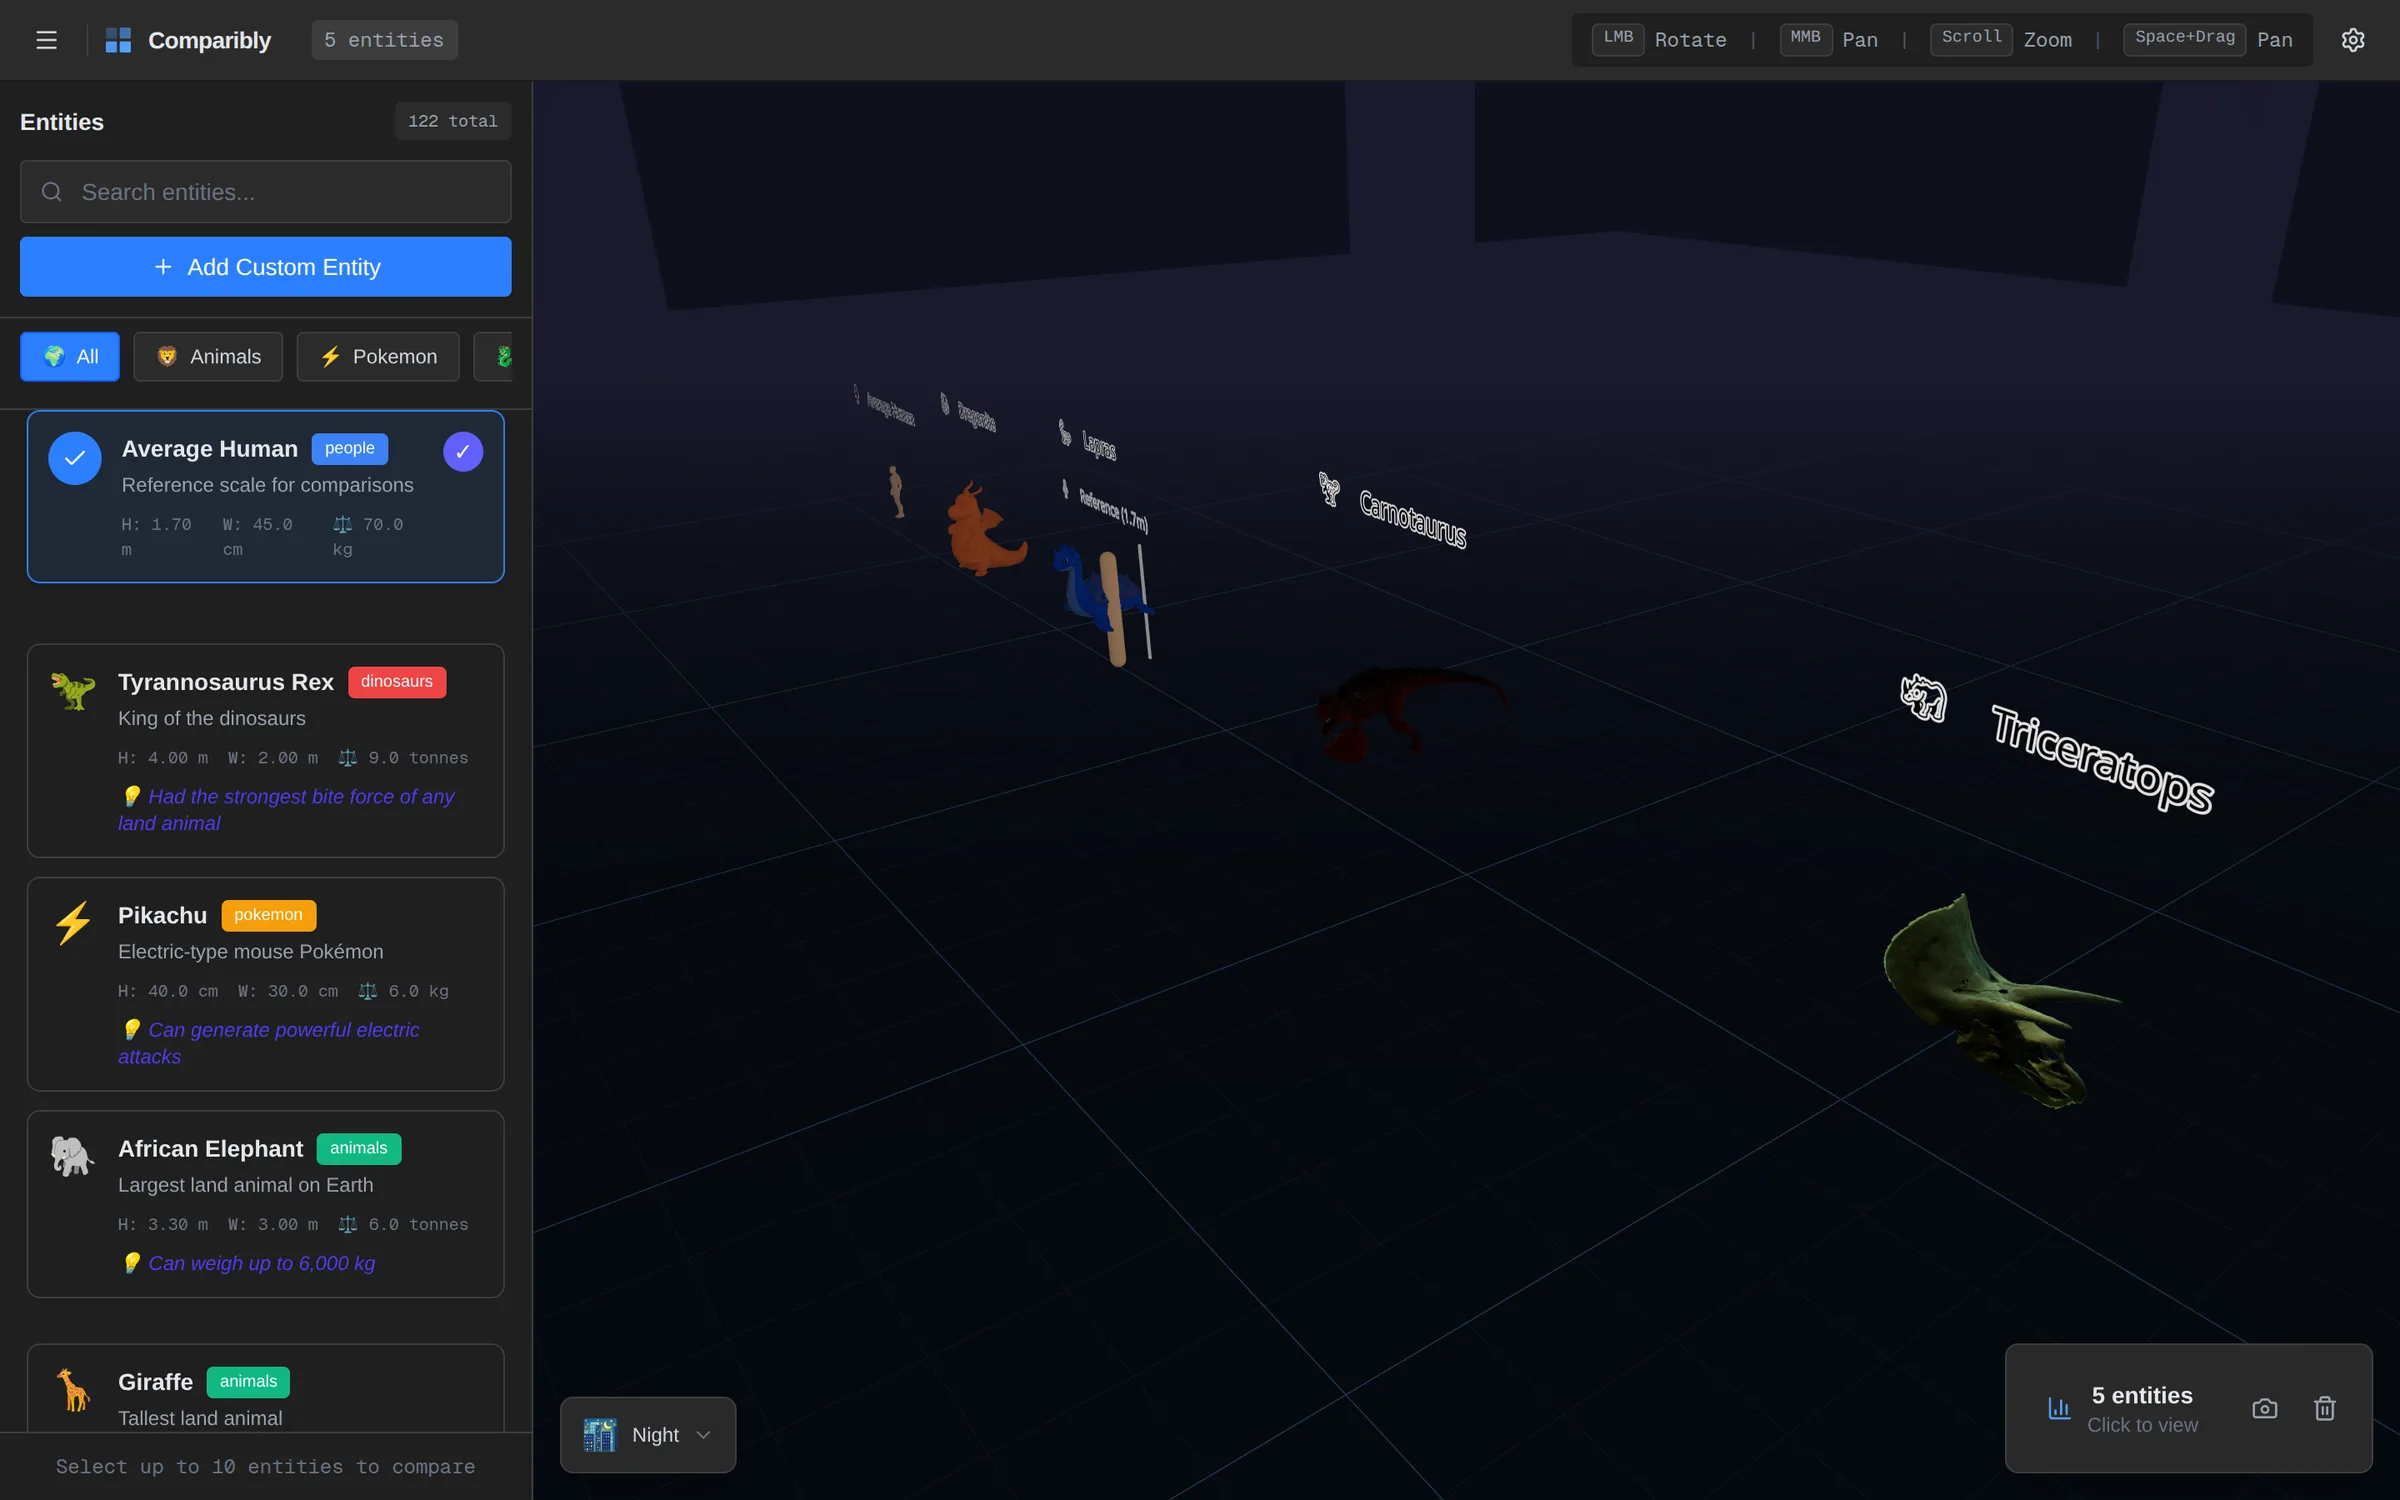Screen dimensions: 2400x1500
Task: Click the Comparibly logo icon
Action: pos(118,40)
